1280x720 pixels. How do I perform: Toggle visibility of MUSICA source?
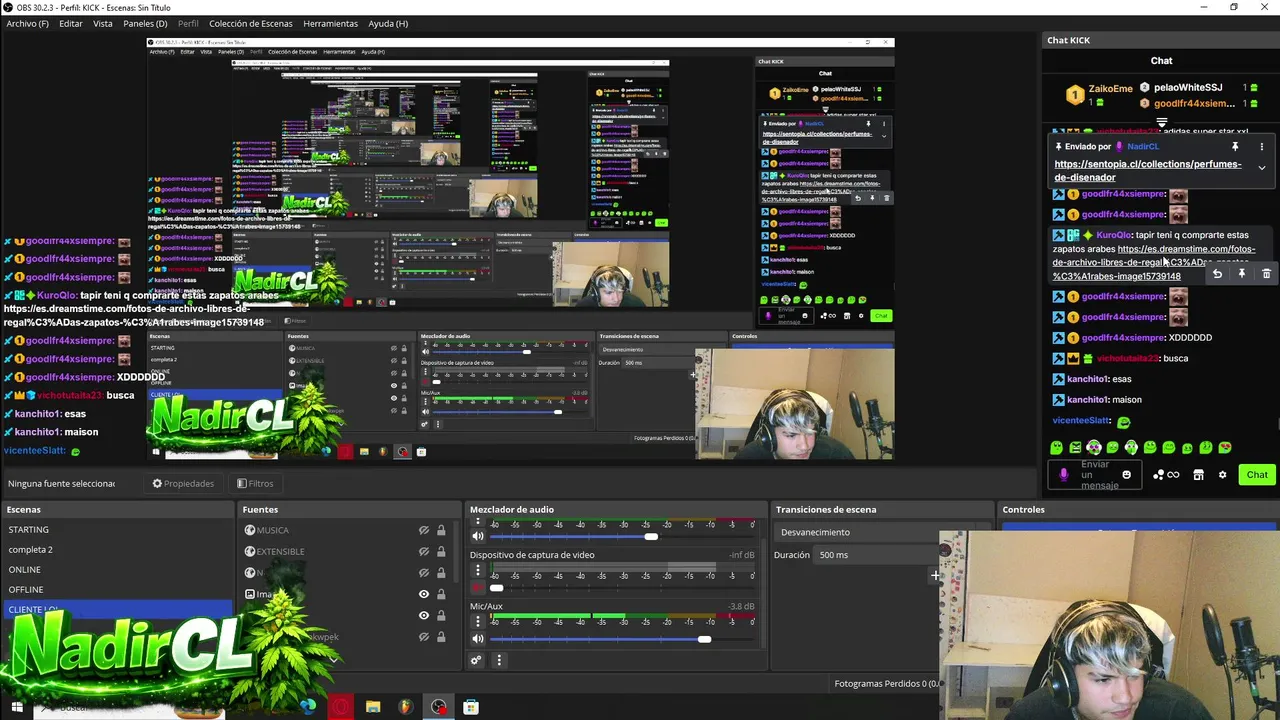pyautogui.click(x=424, y=530)
